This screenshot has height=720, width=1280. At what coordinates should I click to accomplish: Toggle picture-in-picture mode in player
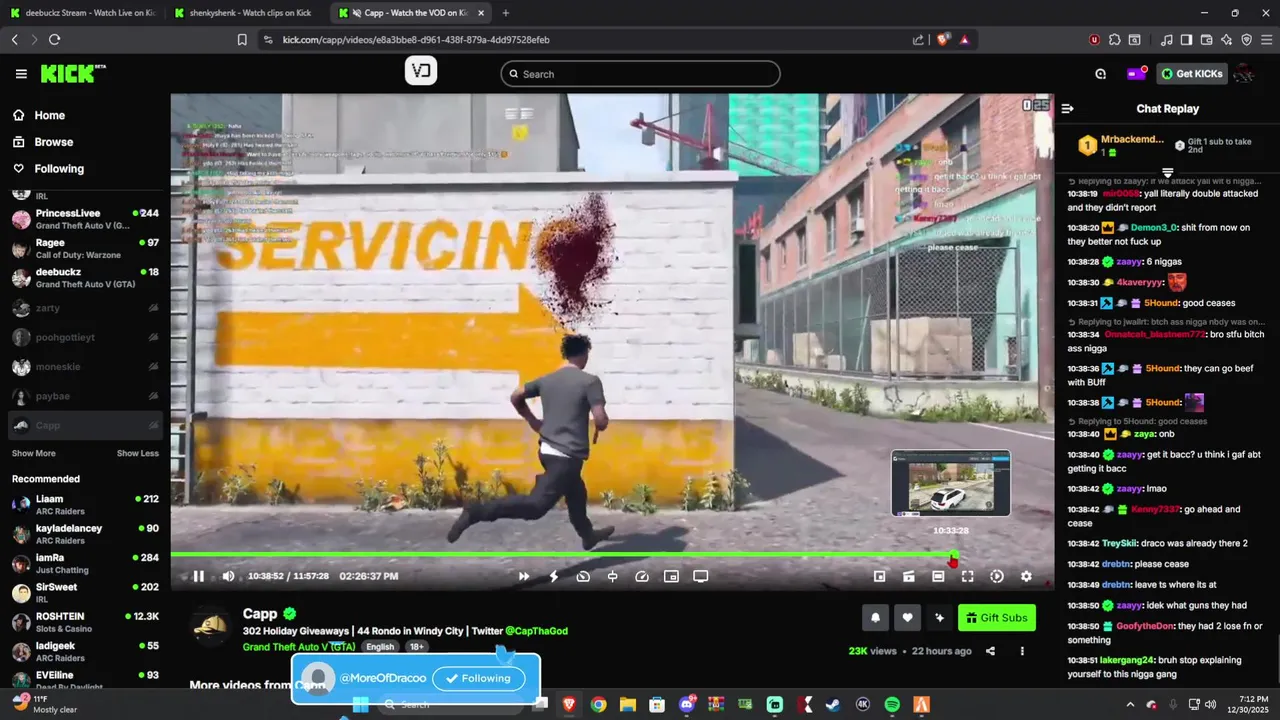(x=672, y=576)
